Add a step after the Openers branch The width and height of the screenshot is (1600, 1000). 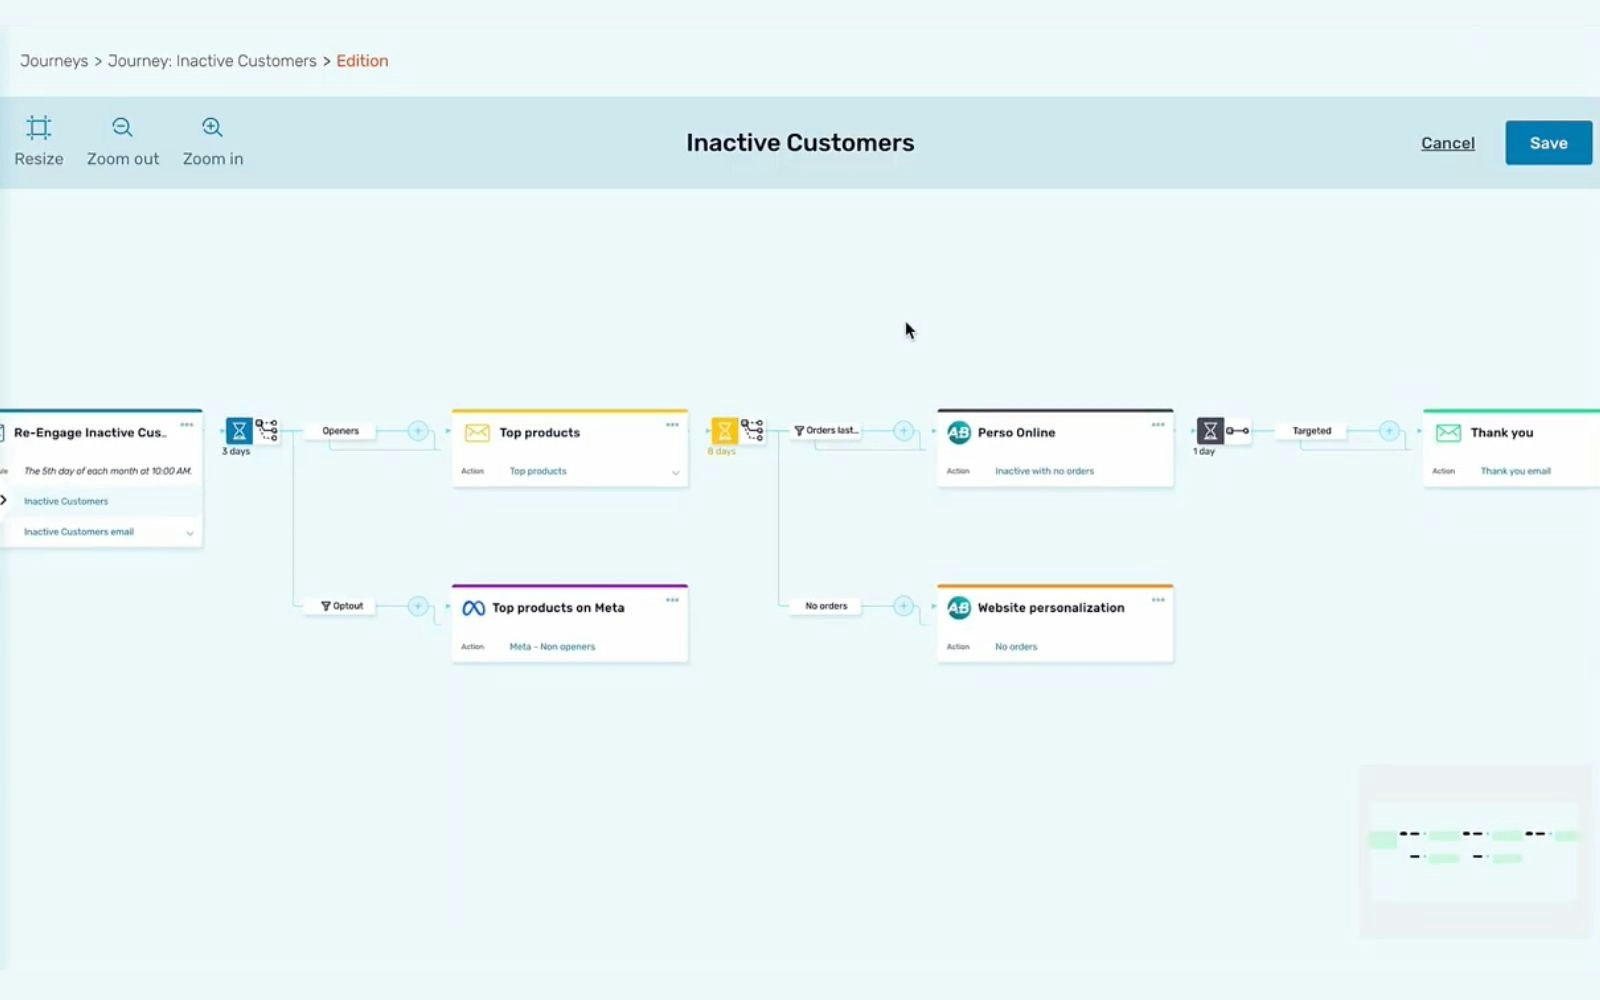tap(418, 431)
